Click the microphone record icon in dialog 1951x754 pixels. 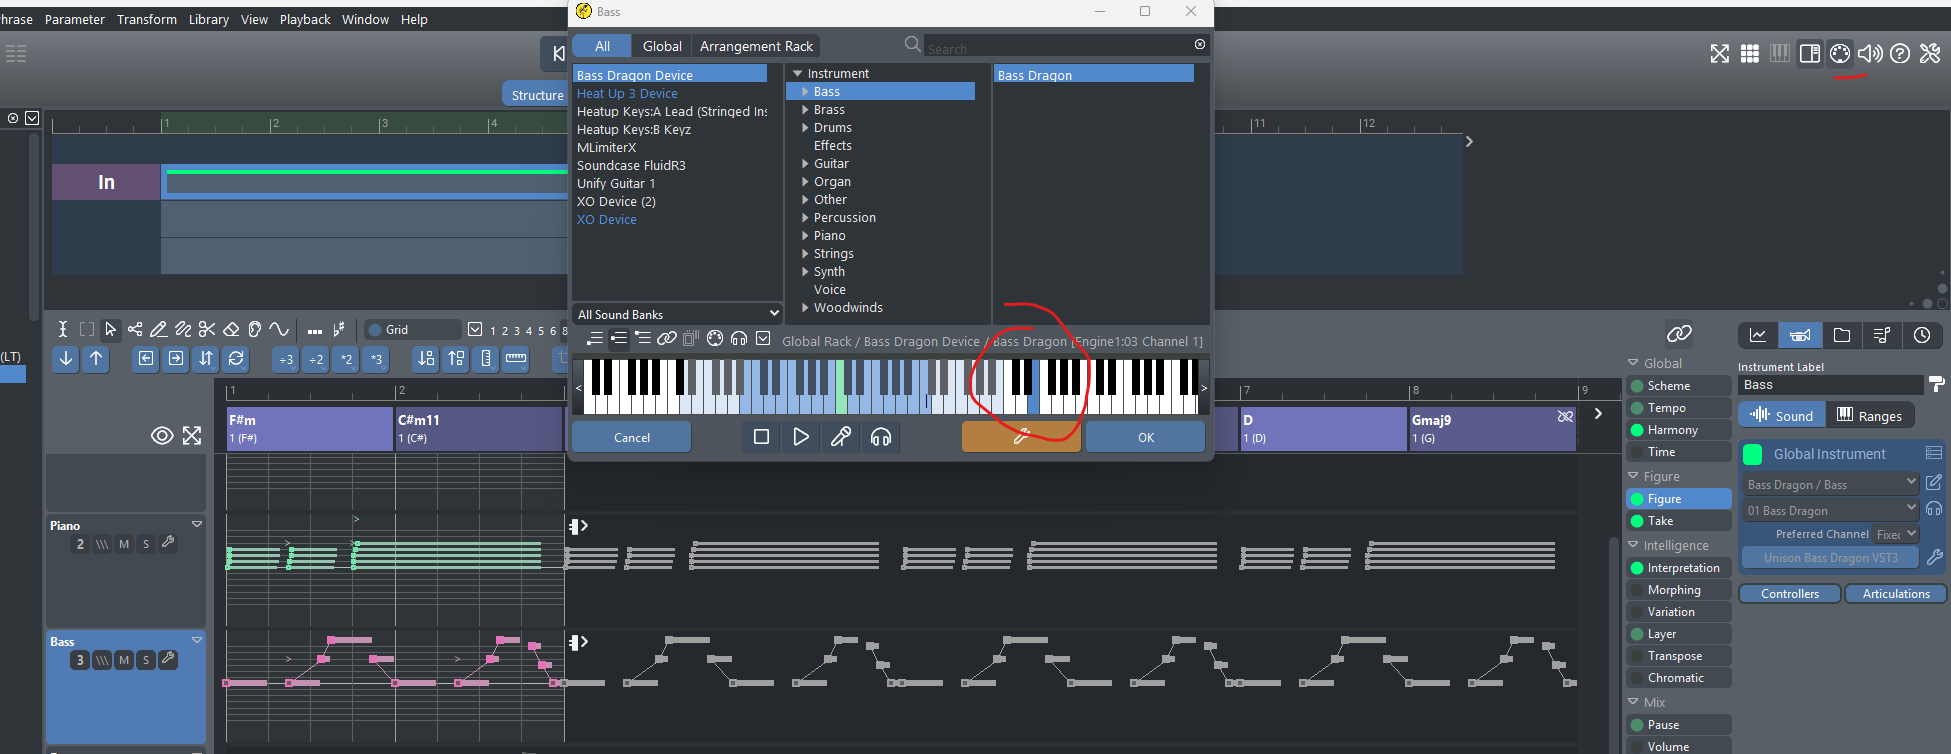841,437
